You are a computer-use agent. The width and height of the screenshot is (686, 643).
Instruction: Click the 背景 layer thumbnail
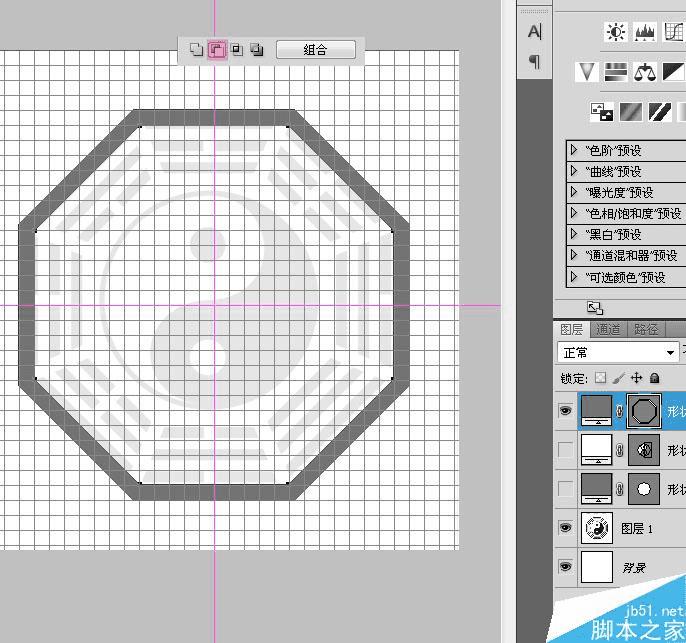(x=597, y=567)
